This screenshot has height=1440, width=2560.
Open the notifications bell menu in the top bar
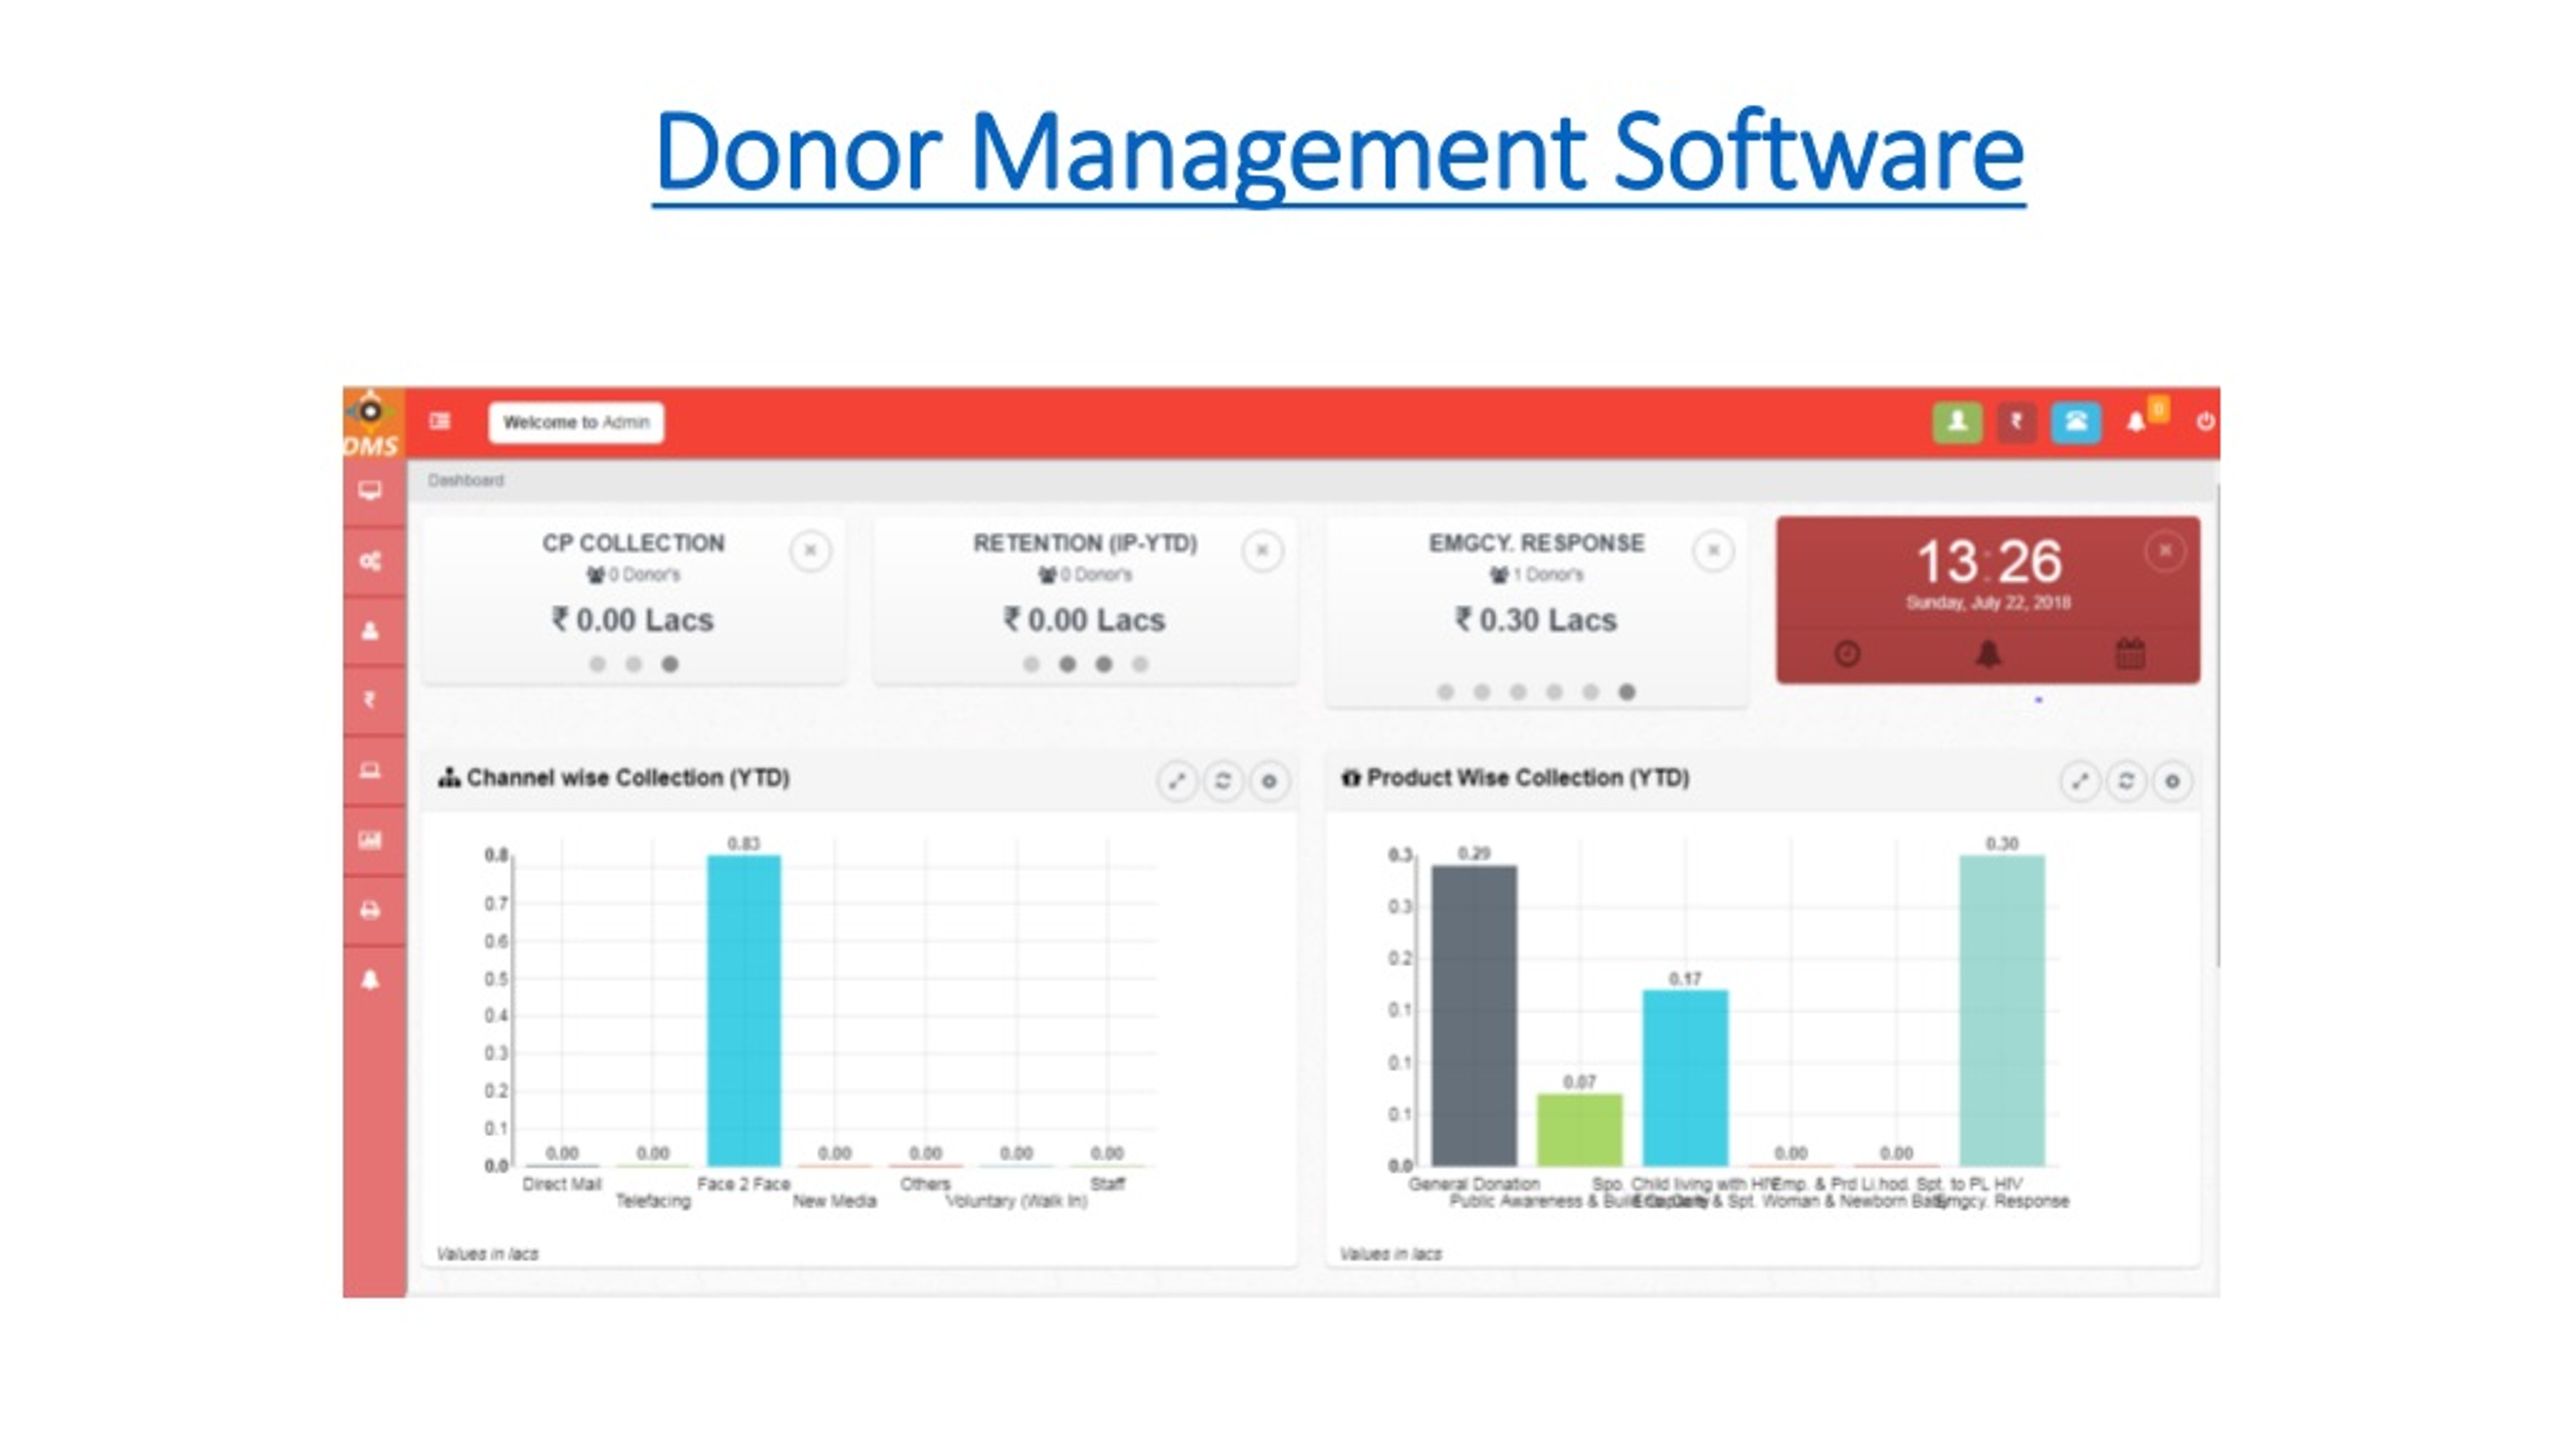coord(2136,423)
